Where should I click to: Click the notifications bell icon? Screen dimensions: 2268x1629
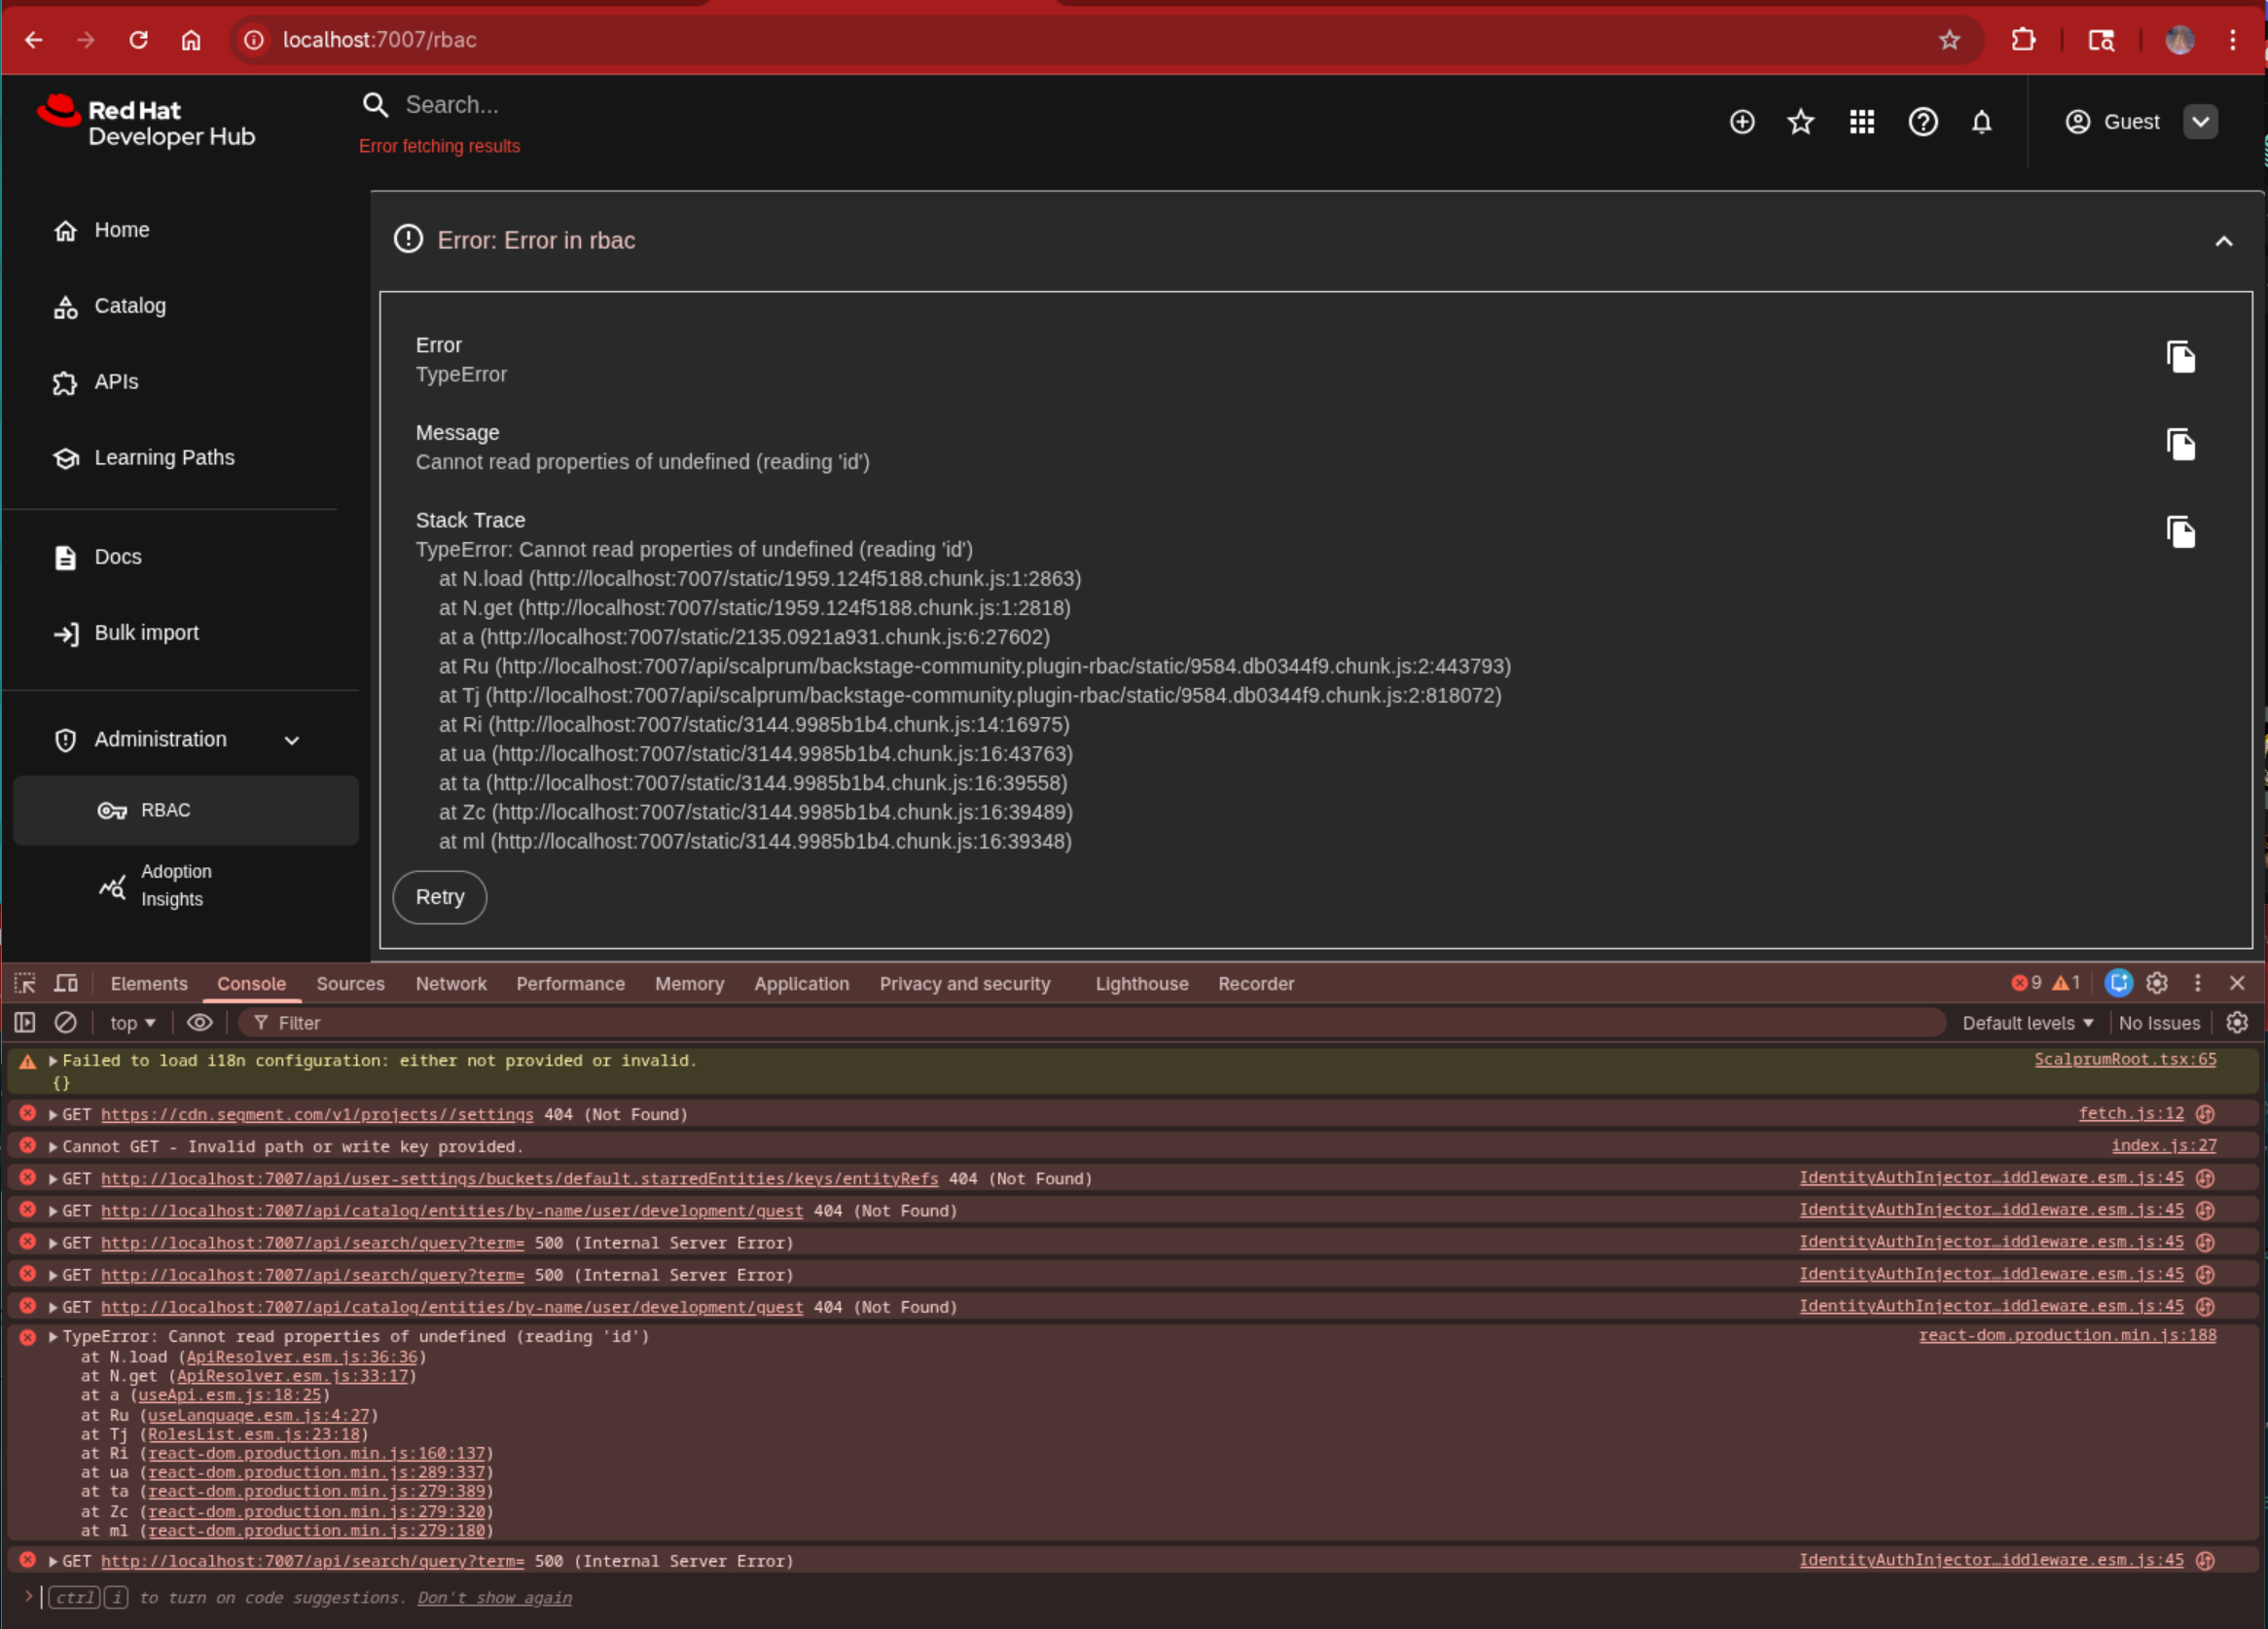pyautogui.click(x=1981, y=122)
